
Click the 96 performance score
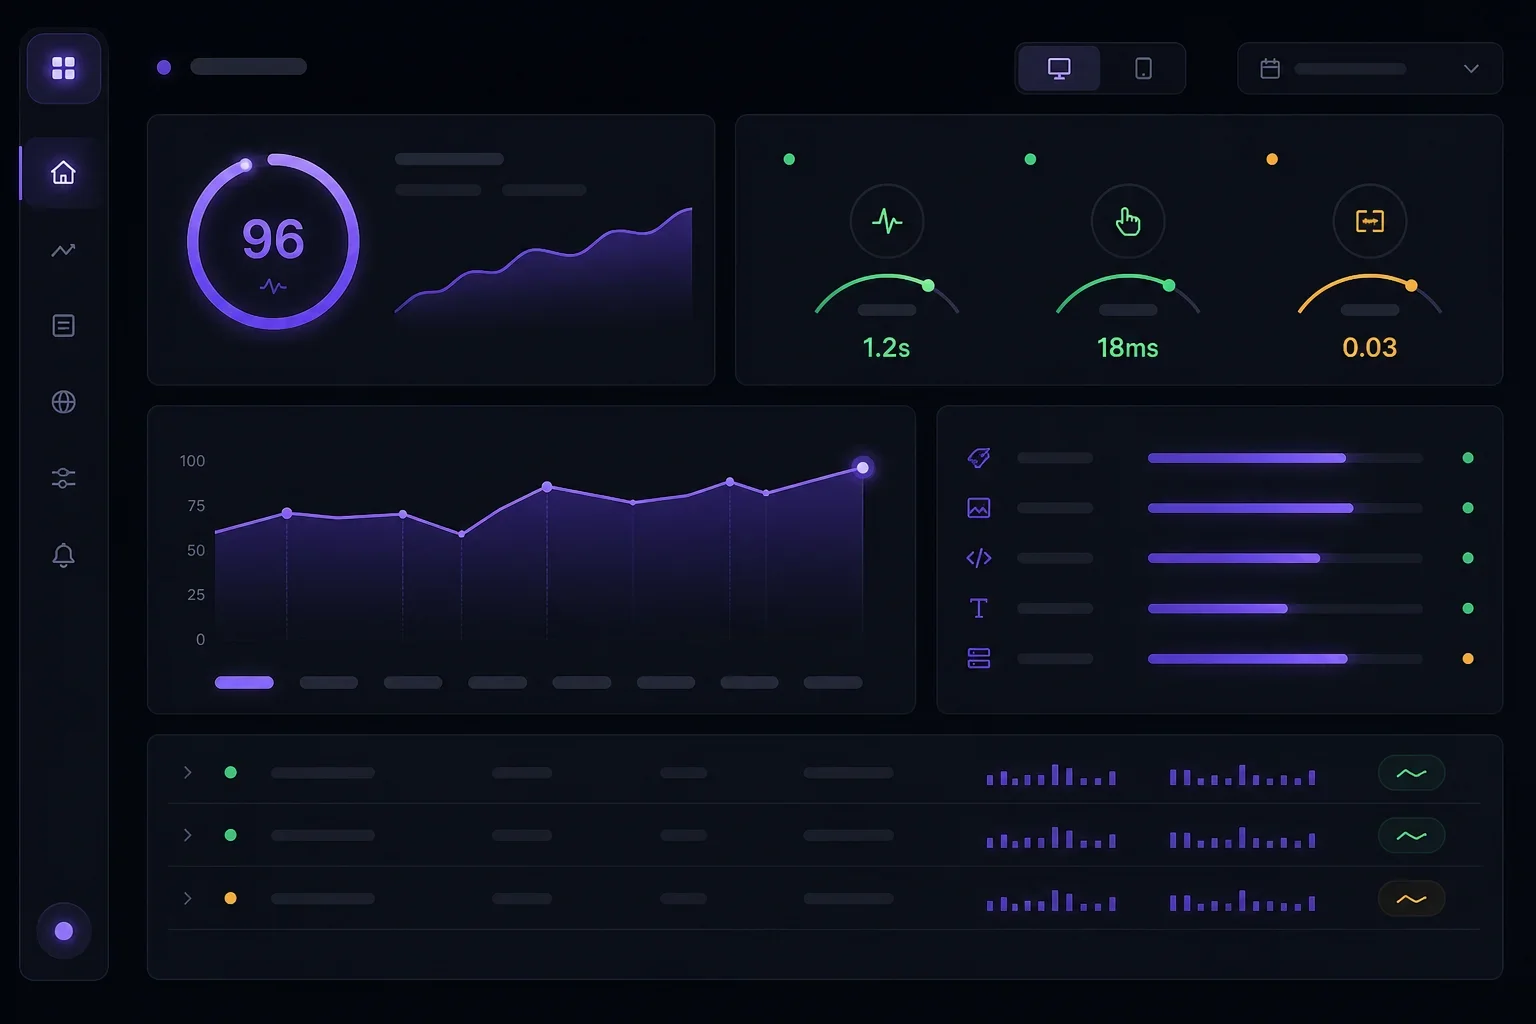273,239
